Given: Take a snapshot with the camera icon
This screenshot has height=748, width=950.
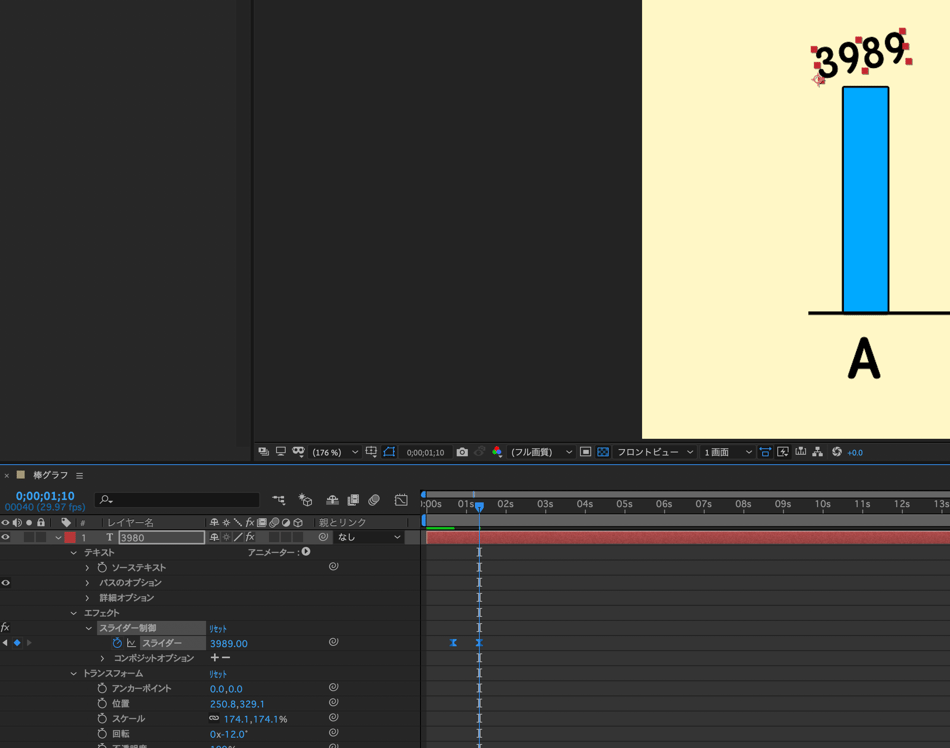Looking at the screenshot, I should (462, 452).
